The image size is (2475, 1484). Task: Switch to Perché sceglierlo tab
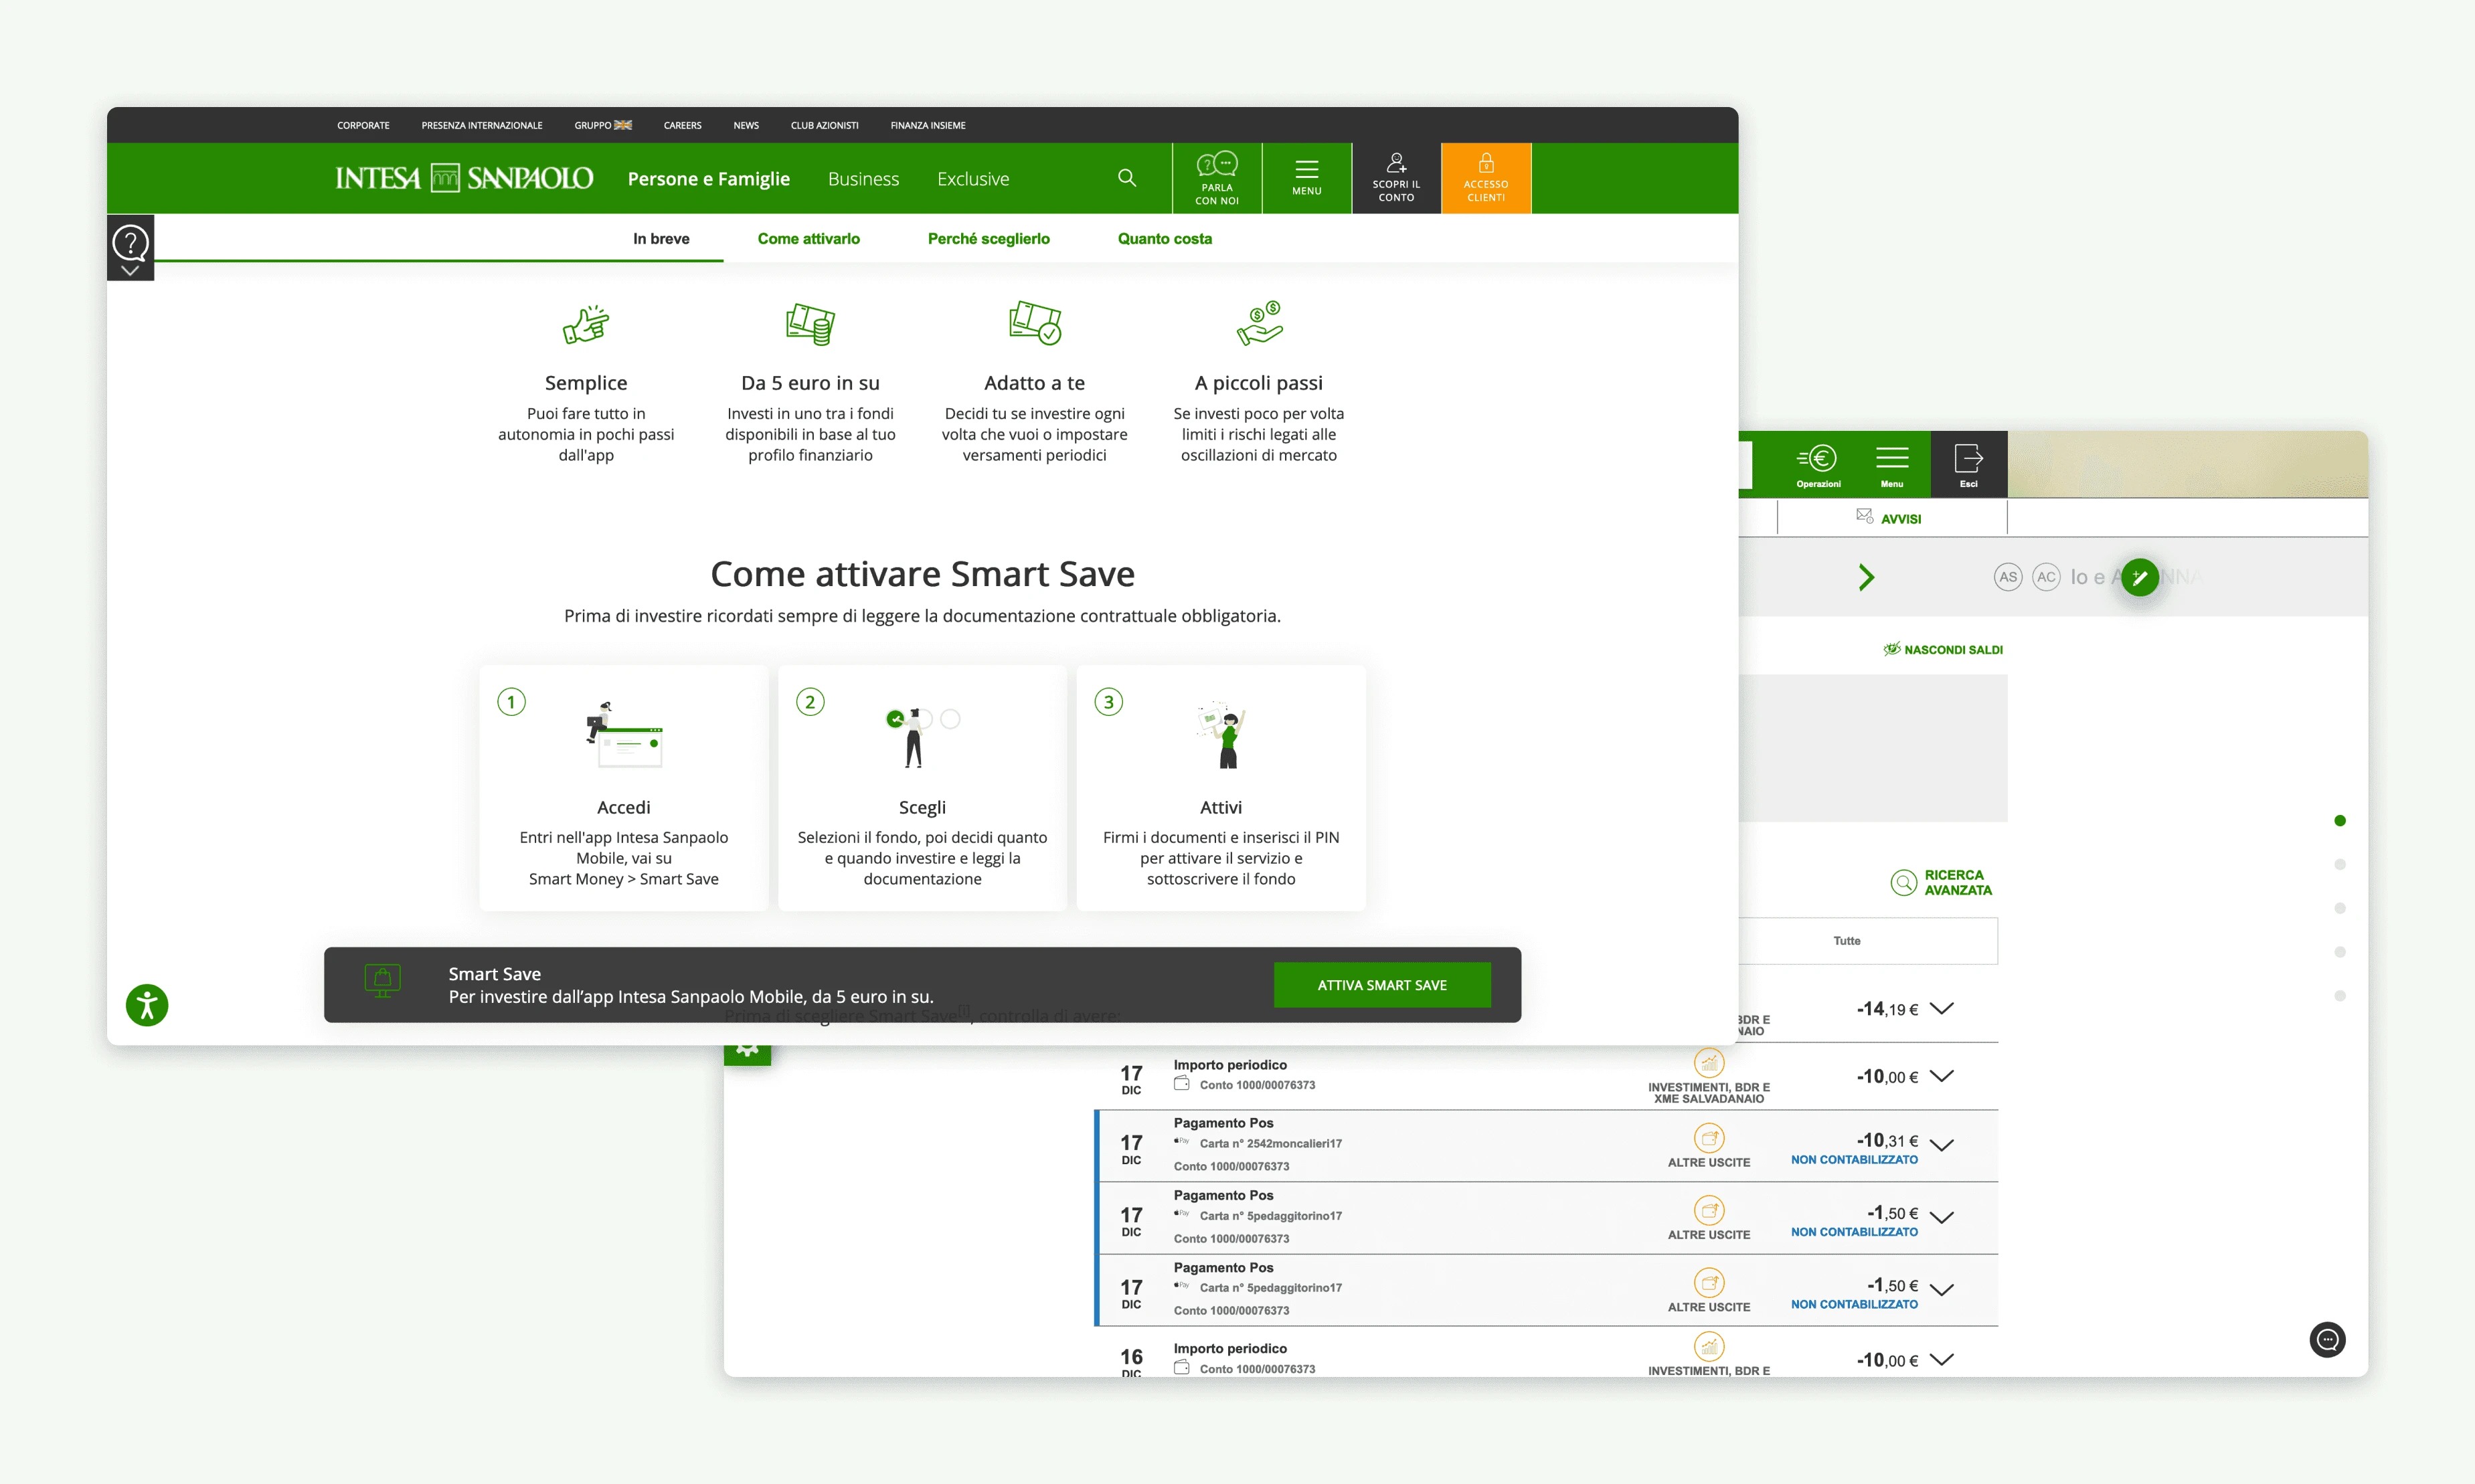point(988,238)
